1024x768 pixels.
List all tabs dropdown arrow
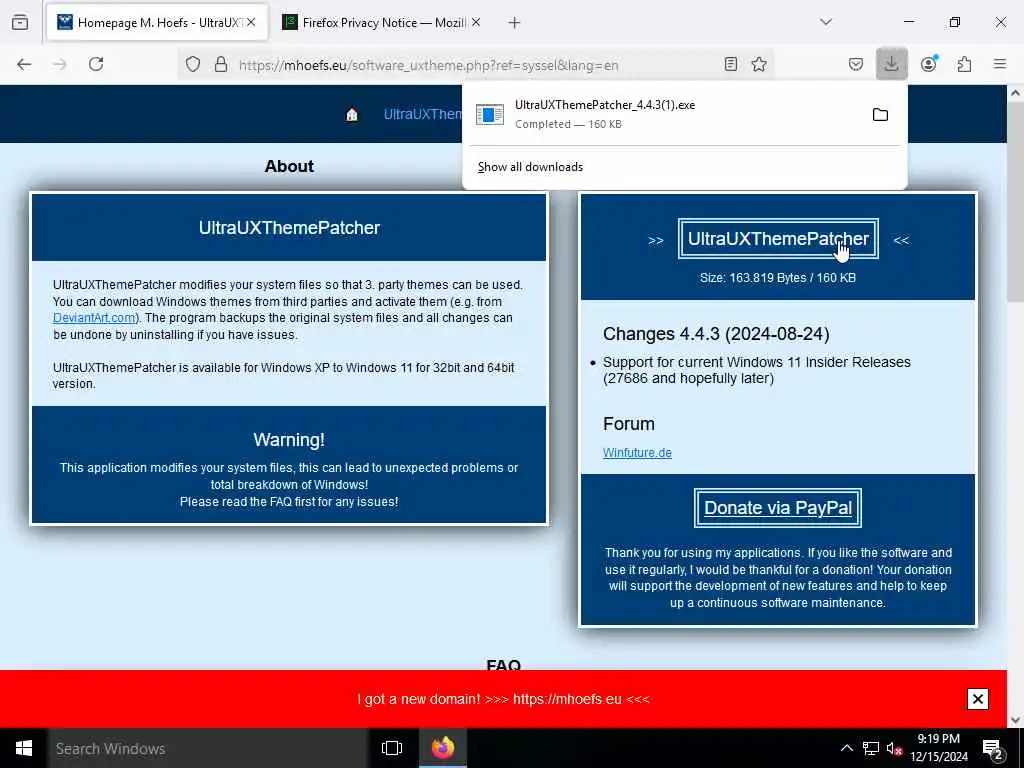(x=826, y=22)
